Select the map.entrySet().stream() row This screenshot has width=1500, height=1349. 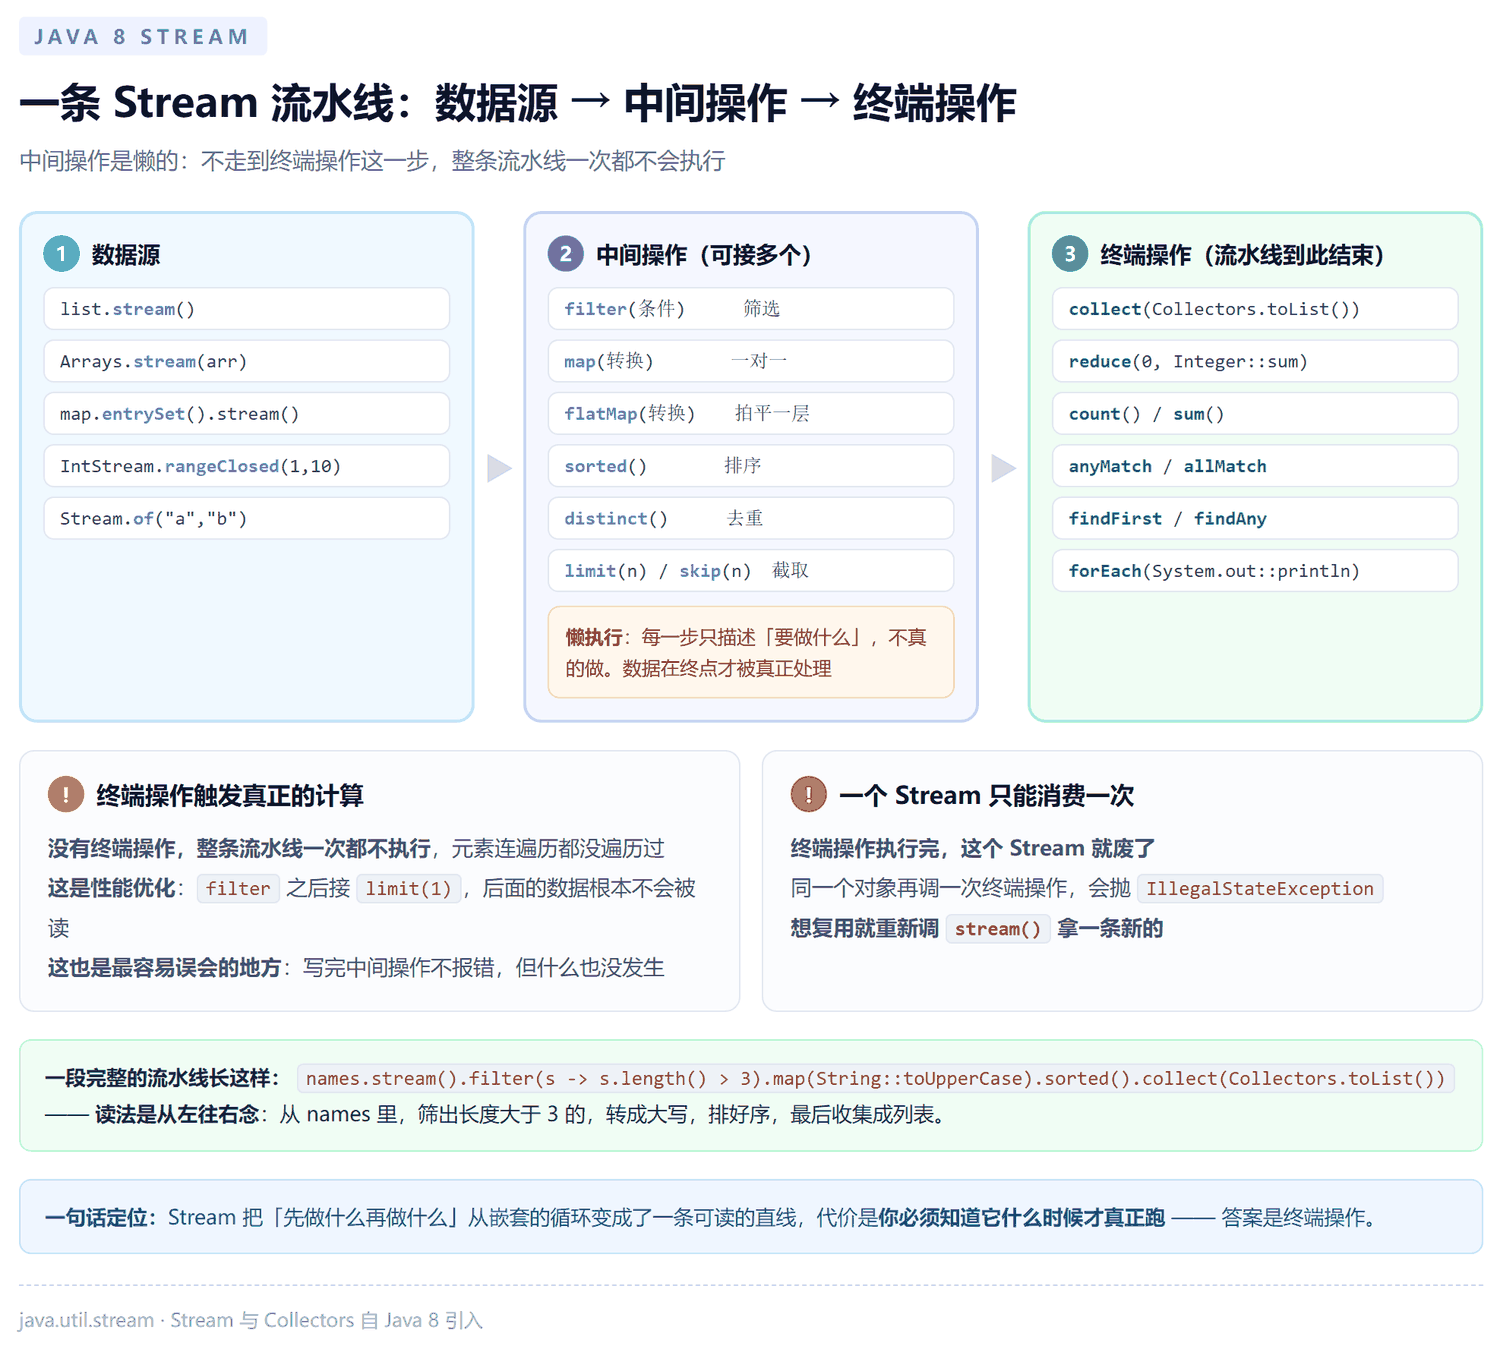click(x=247, y=414)
